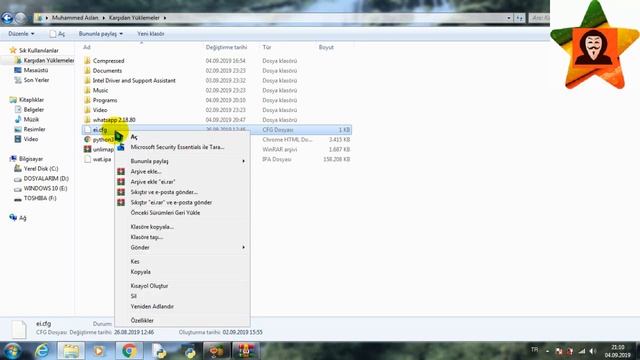Open Google Chrome from taskbar
This screenshot has width=640, height=360.
[129, 351]
